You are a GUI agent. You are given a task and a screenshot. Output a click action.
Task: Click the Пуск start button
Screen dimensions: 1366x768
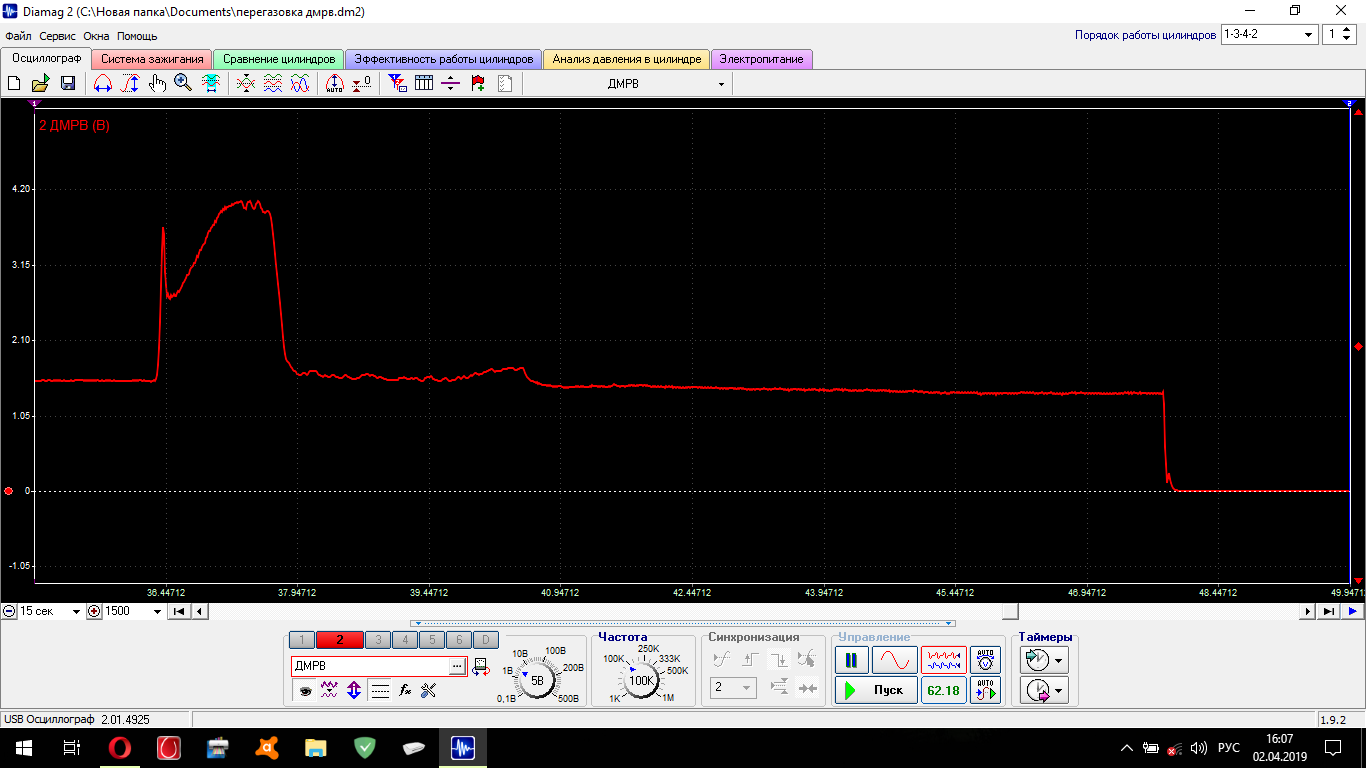point(876,690)
